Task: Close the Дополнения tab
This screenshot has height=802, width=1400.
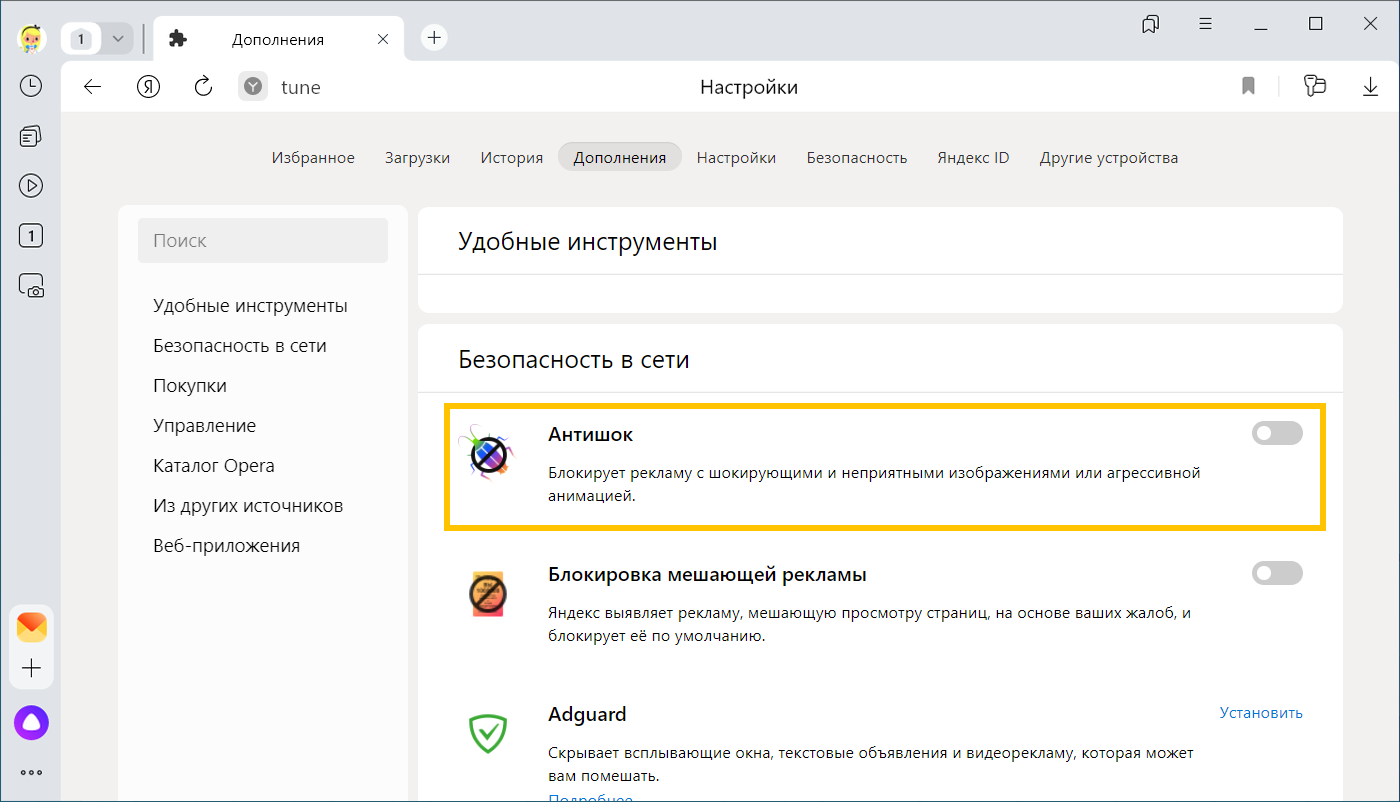Action: tap(383, 39)
